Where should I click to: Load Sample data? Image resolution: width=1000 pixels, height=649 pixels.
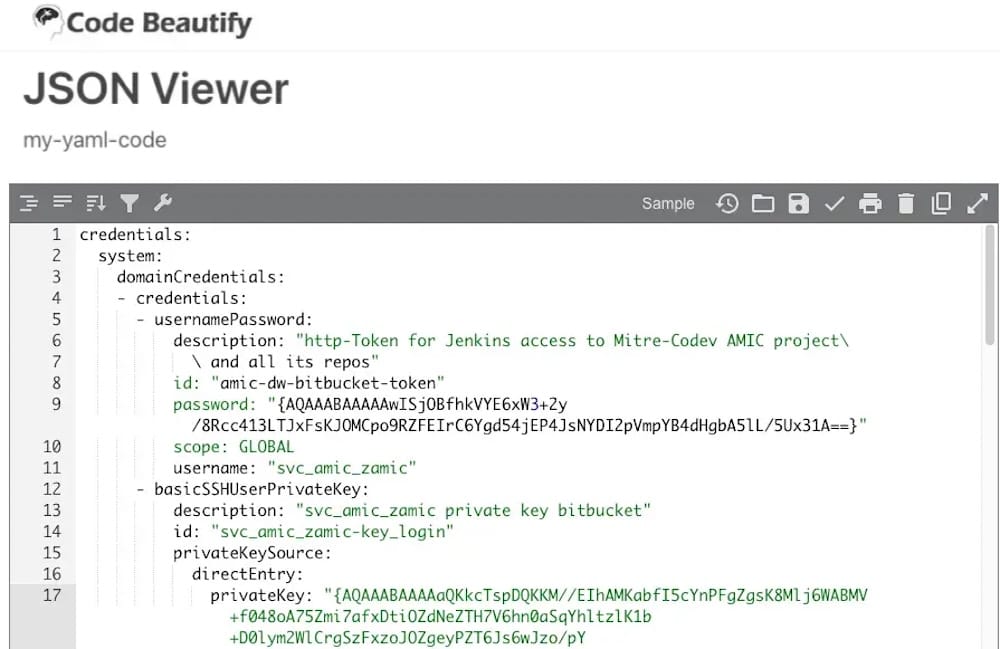(667, 203)
